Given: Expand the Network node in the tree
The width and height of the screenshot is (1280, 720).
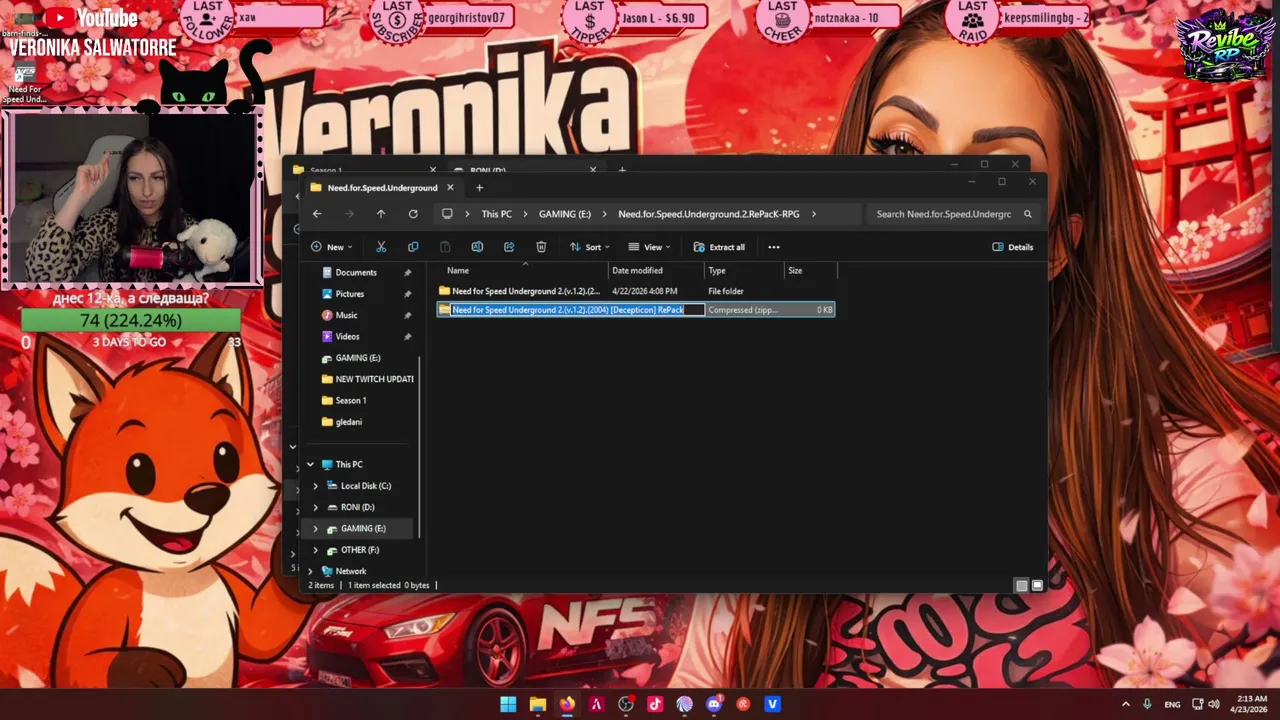Looking at the screenshot, I should [x=310, y=571].
